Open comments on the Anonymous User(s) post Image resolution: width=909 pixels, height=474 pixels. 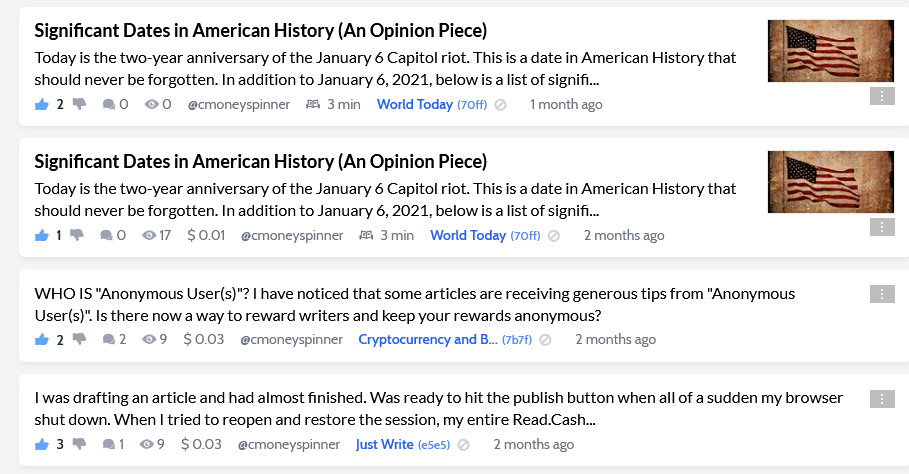point(108,340)
